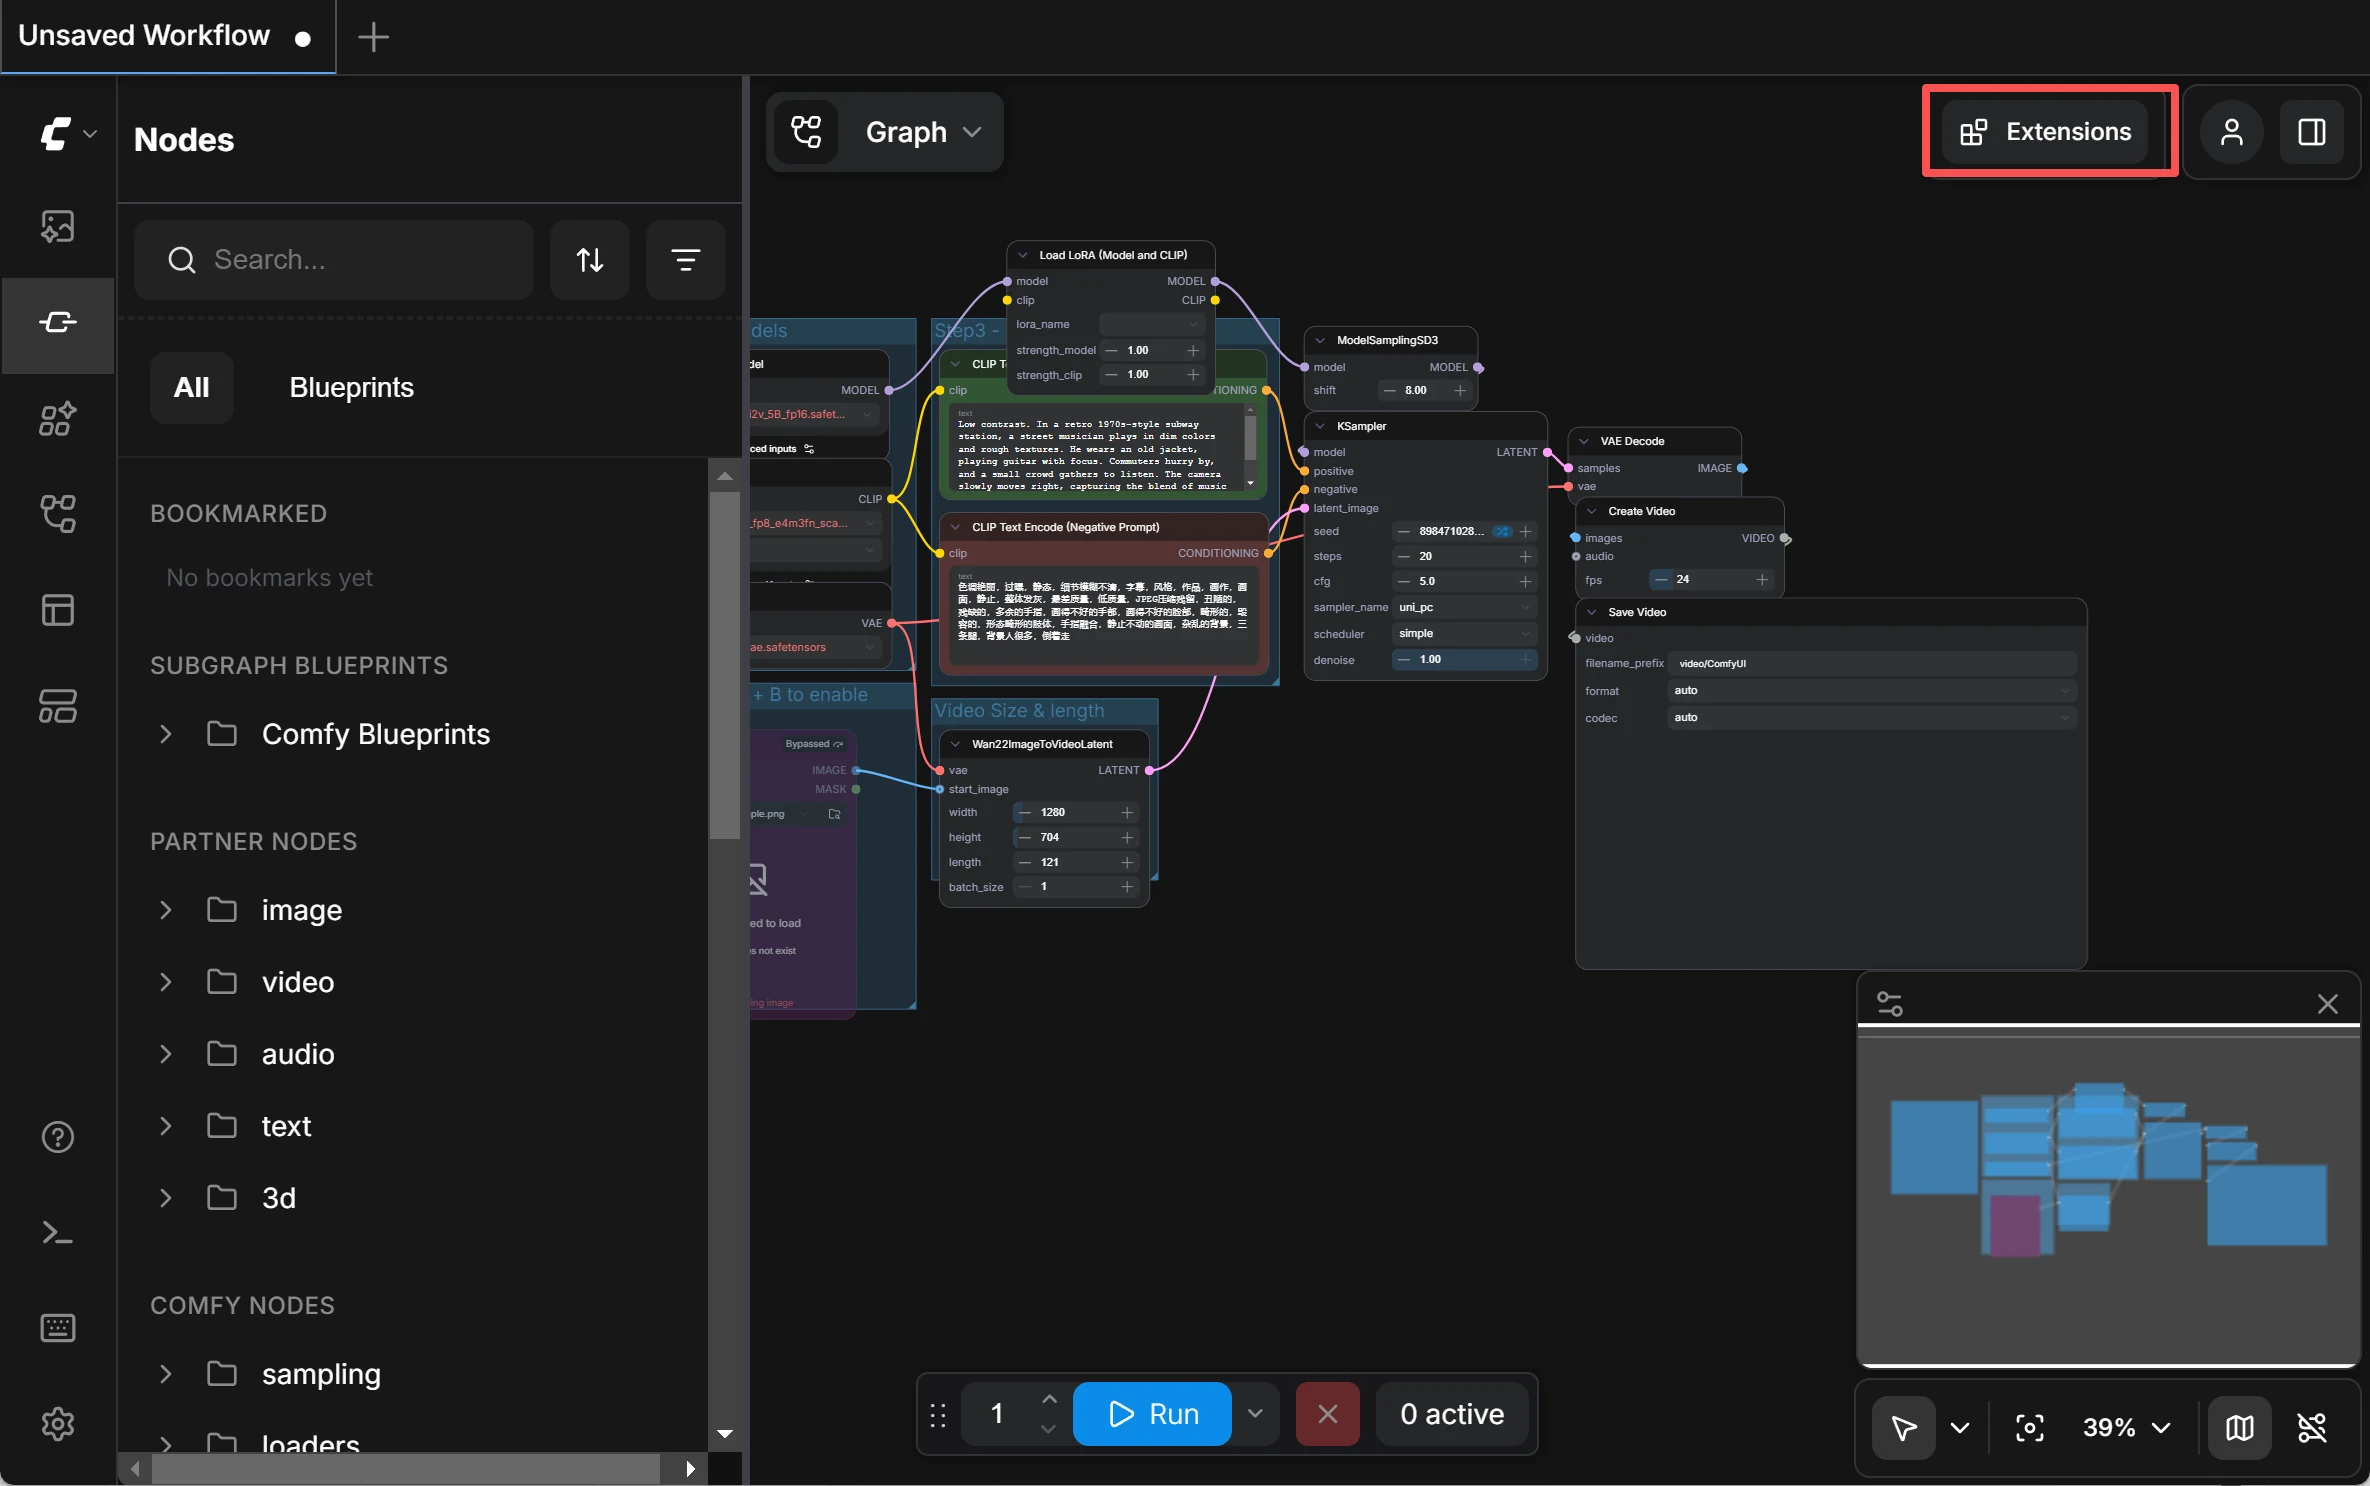The width and height of the screenshot is (2370, 1486).
Task: Toggle the minimap in the bottom toolbar
Action: click(x=2240, y=1429)
